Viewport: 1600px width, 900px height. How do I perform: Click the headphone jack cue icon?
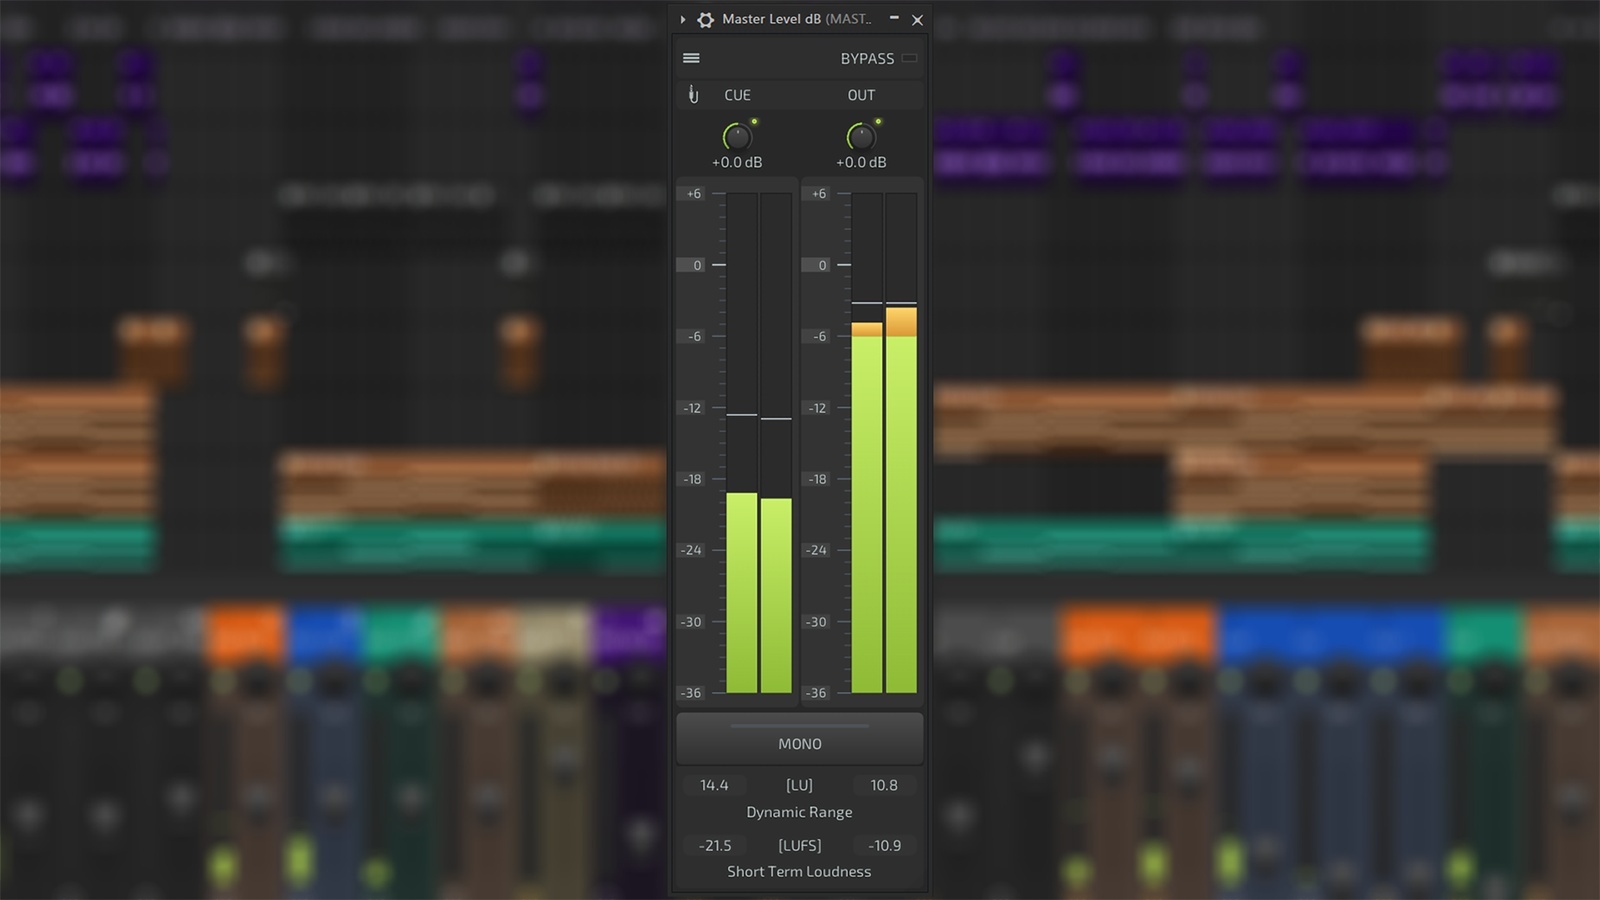click(693, 95)
